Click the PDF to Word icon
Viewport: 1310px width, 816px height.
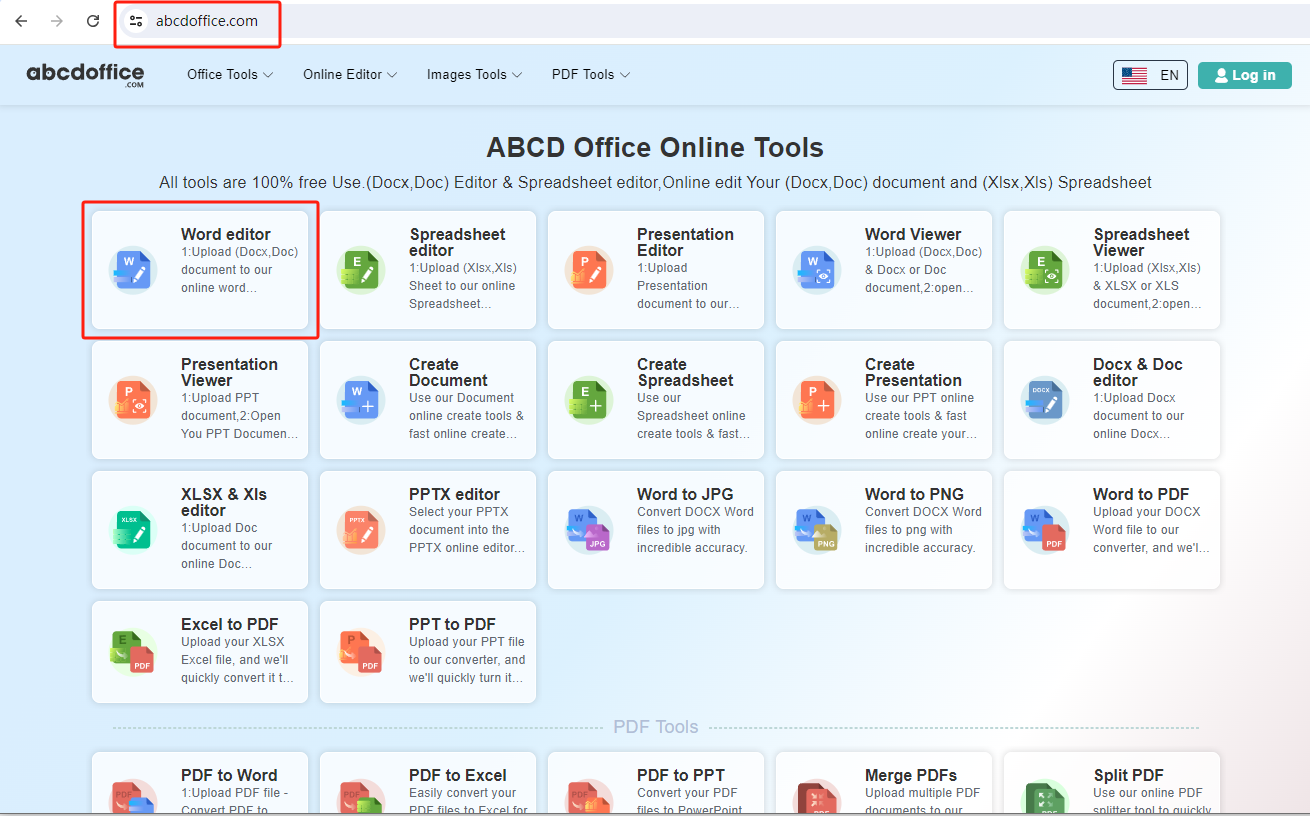(x=133, y=798)
